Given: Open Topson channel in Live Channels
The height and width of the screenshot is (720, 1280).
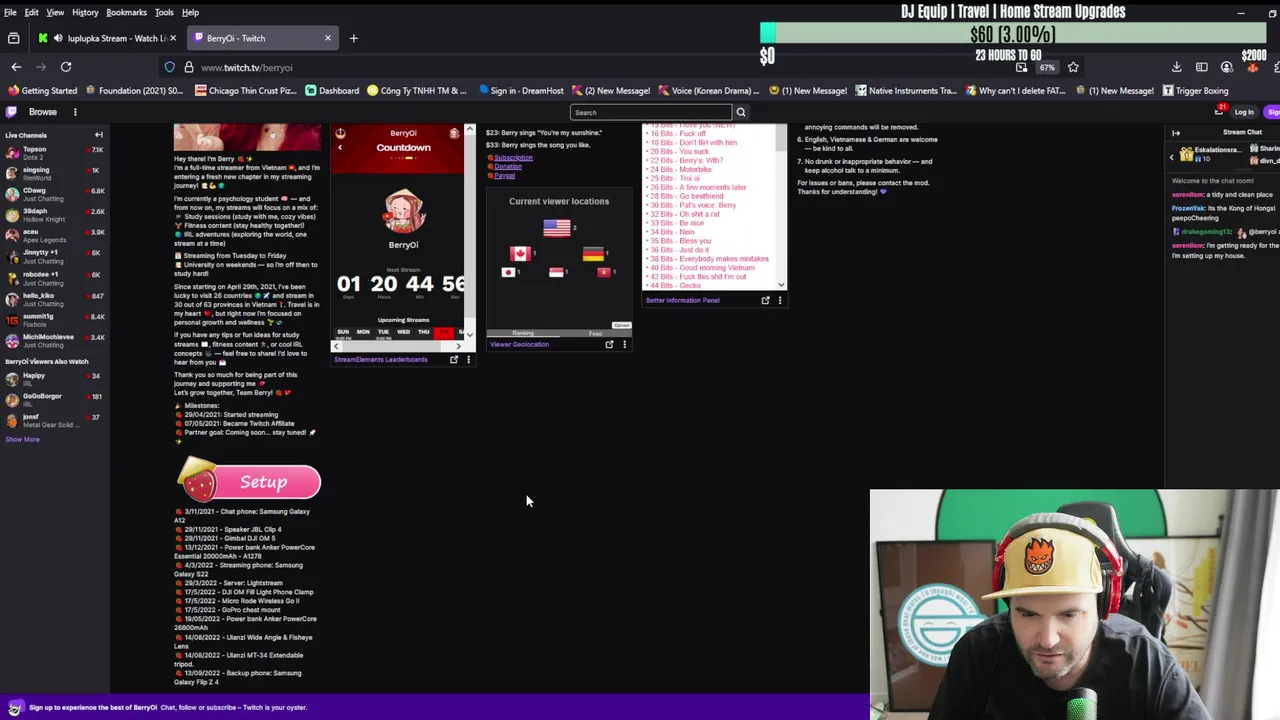Looking at the screenshot, I should click(55, 153).
